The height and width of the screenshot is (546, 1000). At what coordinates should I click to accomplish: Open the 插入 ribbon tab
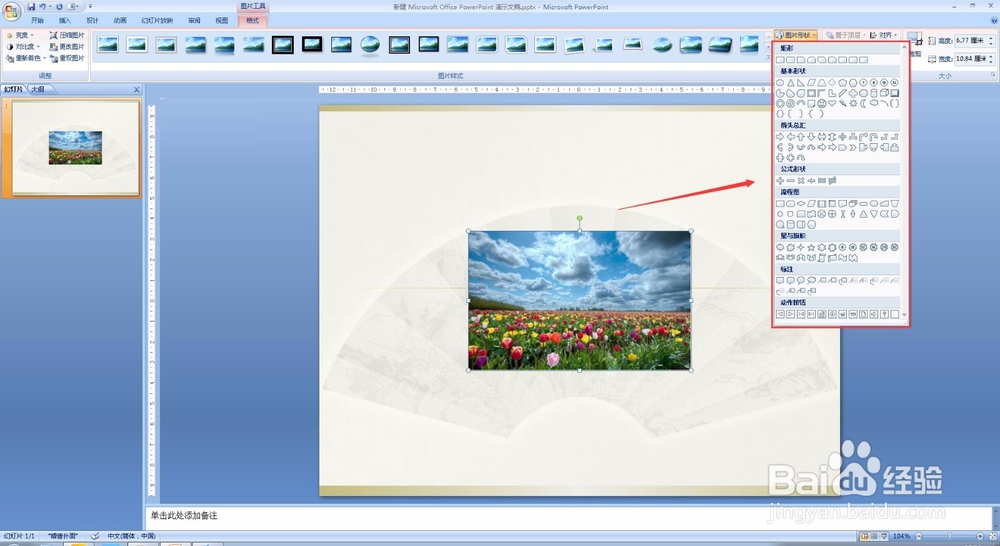(64, 20)
